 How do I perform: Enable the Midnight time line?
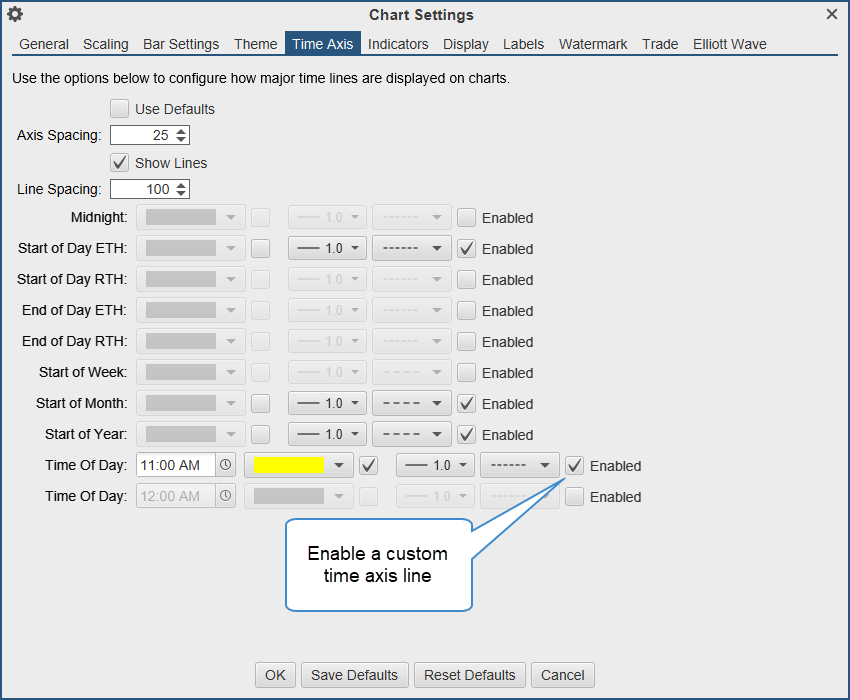pyautogui.click(x=467, y=218)
